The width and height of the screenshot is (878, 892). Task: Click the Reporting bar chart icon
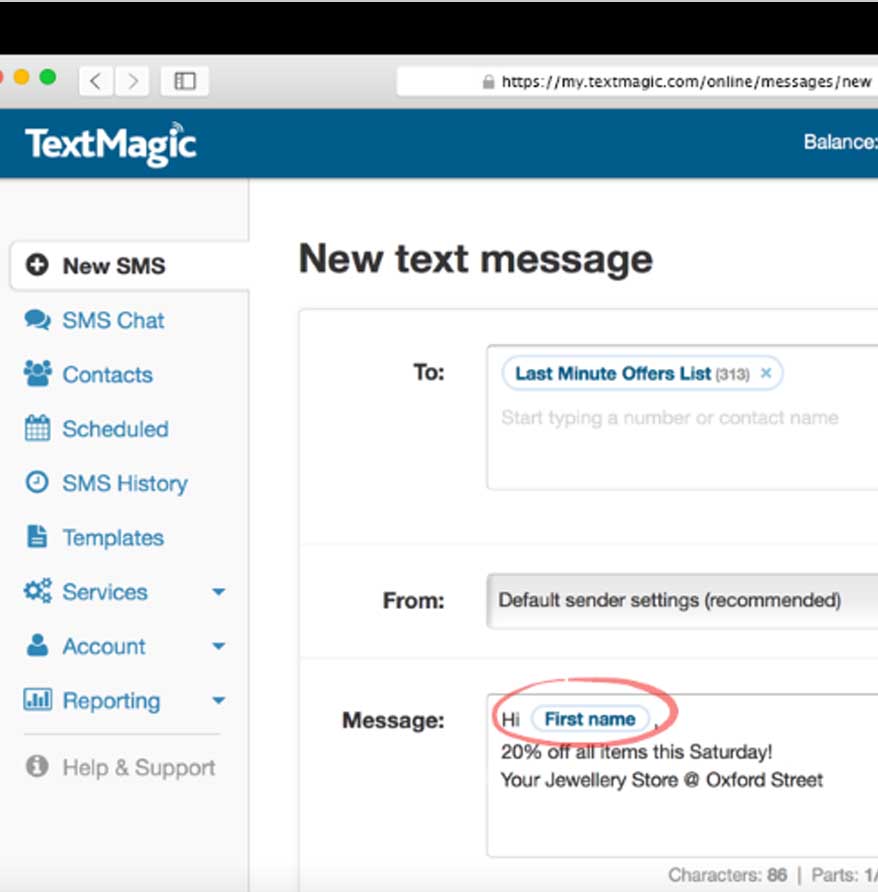tap(37, 700)
